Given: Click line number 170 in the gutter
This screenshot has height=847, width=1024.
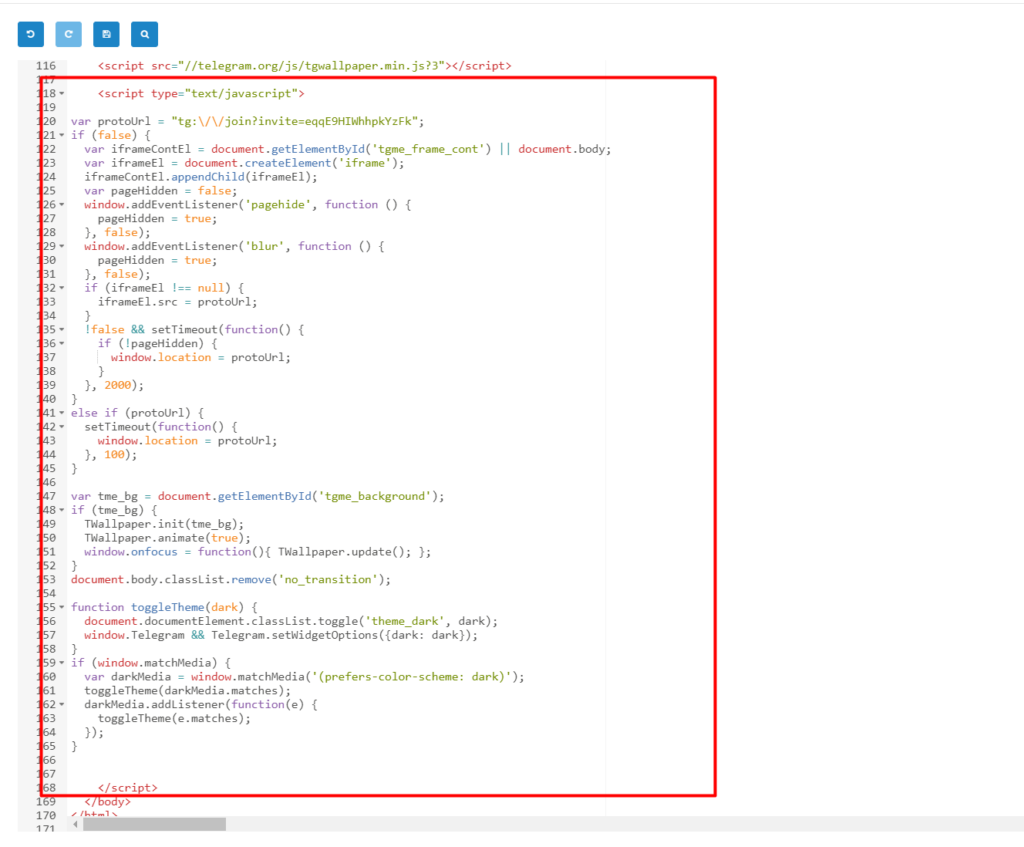Looking at the screenshot, I should click(x=46, y=816).
